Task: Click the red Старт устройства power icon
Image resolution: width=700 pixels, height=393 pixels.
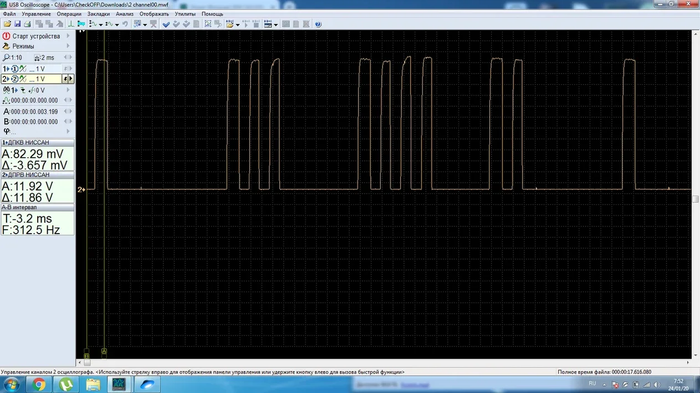Action: (6, 36)
